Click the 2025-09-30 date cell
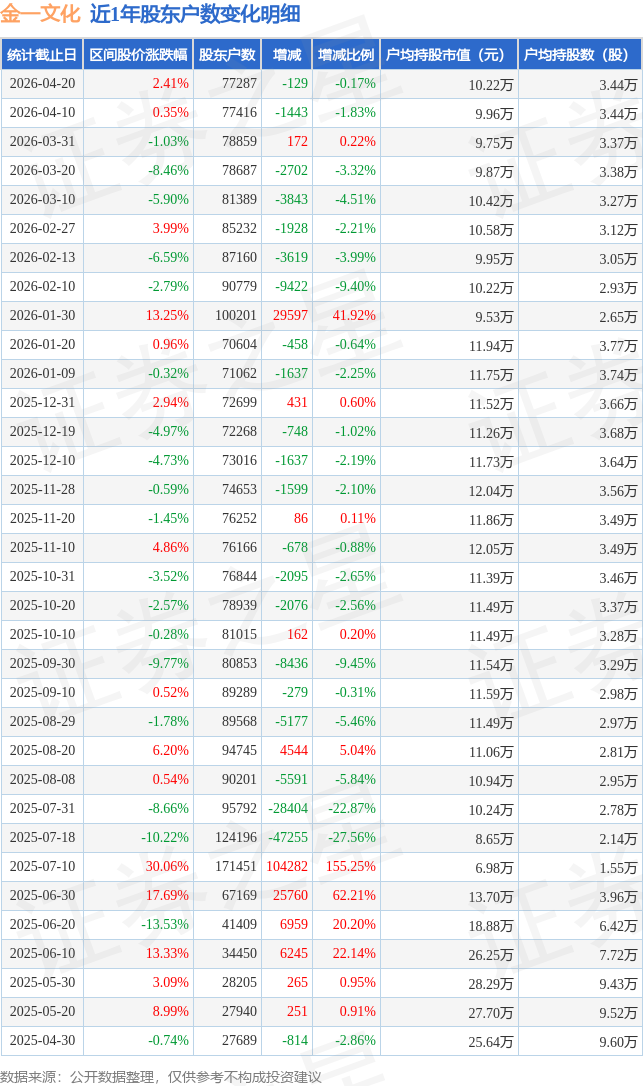This screenshot has height=1086, width=643. (42, 664)
